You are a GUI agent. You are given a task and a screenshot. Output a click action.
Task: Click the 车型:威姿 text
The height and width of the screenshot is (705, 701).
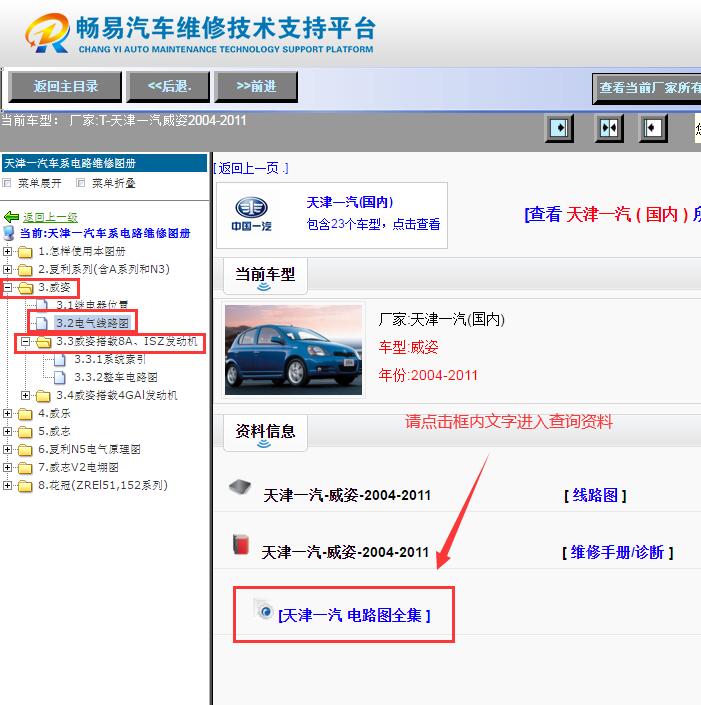coord(408,347)
